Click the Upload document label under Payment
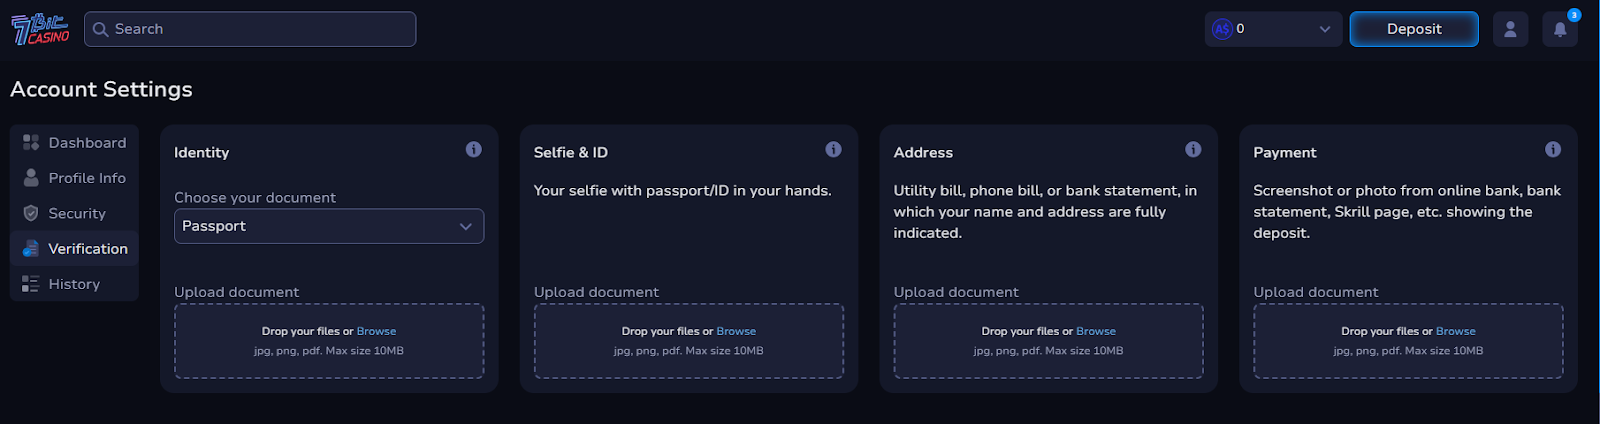This screenshot has width=1600, height=424. pos(1316,292)
